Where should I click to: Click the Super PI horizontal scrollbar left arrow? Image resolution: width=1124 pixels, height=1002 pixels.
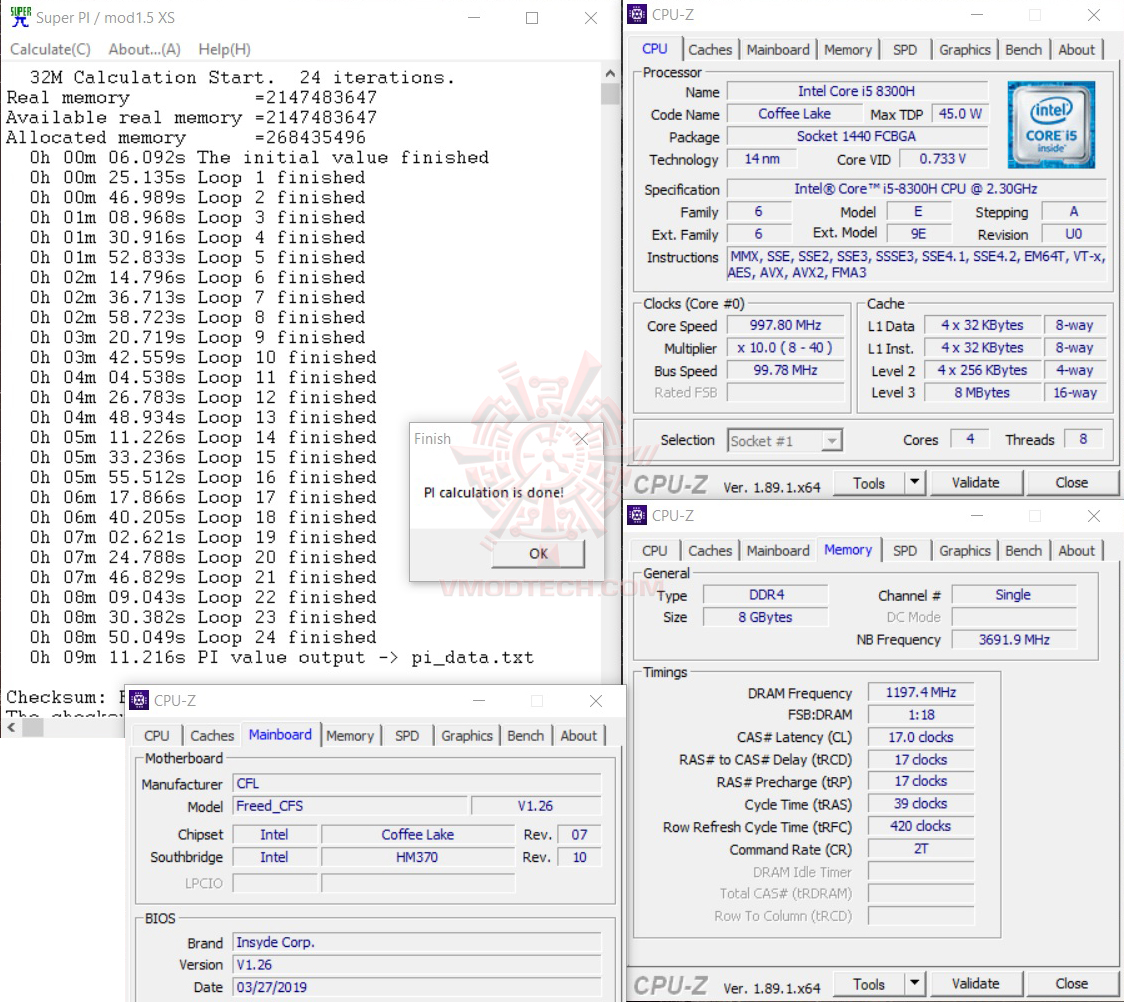coord(11,727)
